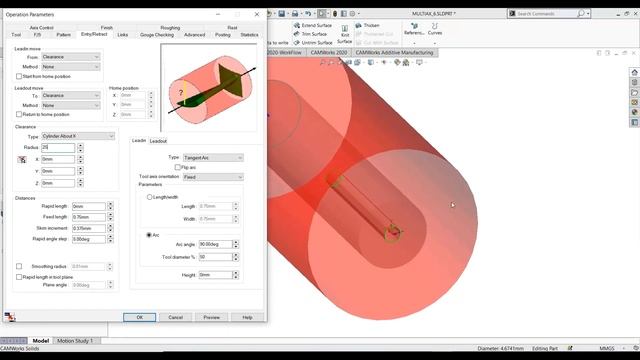Screen dimensions: 640x360
Task: Expand the Curves dropdown arrow
Action: (x=435, y=42)
